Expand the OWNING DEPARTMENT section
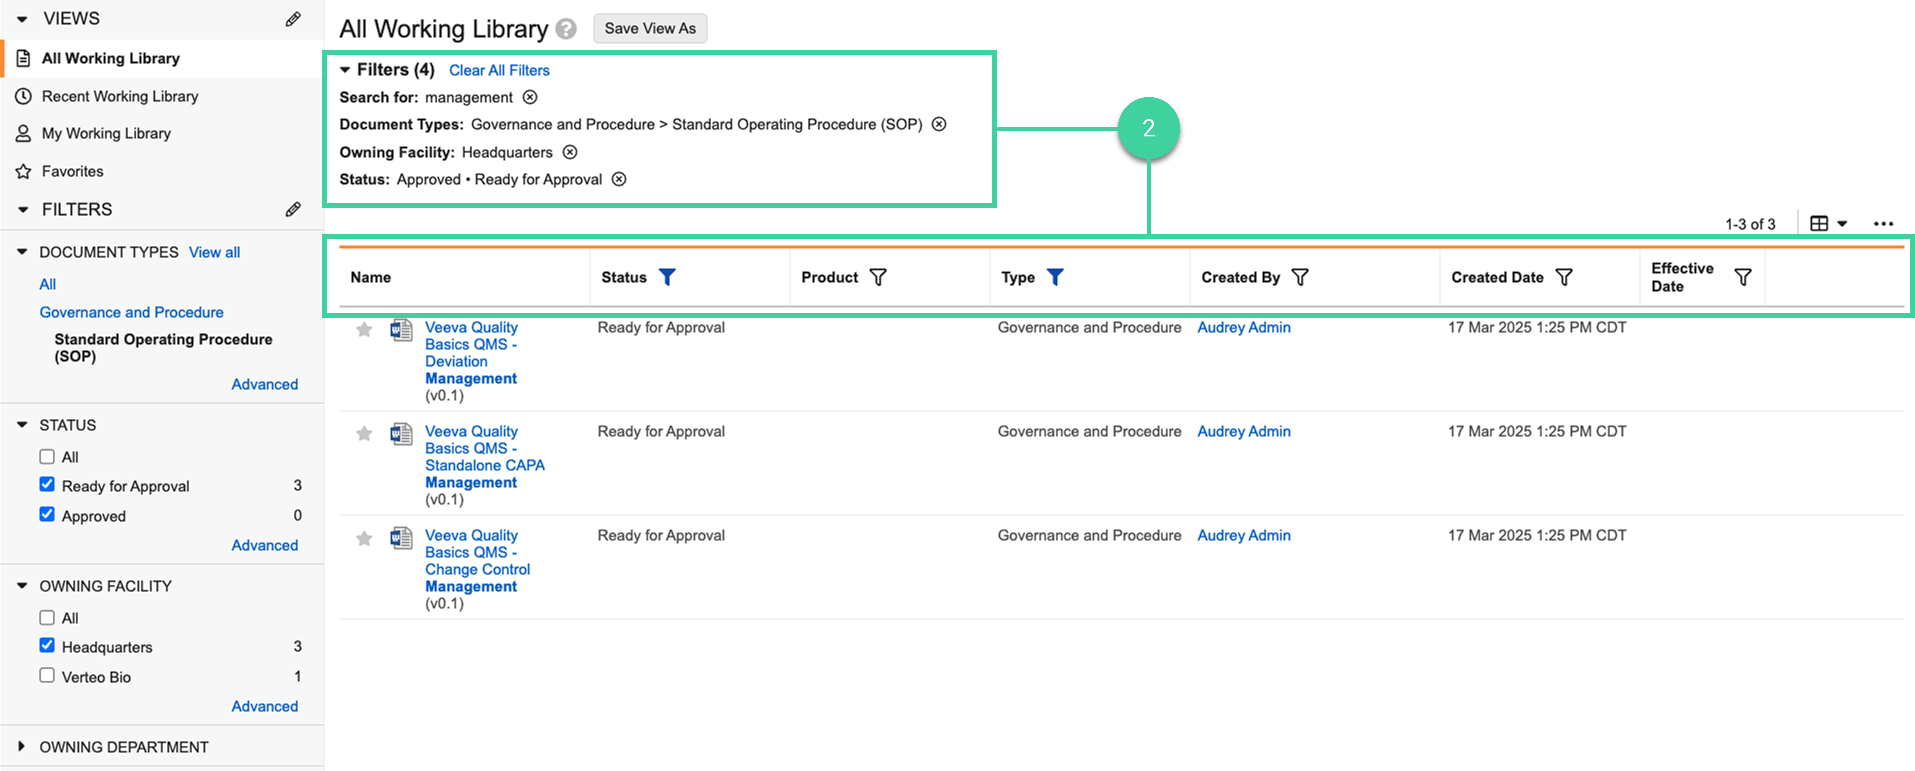The width and height of the screenshot is (1915, 771). (x=22, y=747)
